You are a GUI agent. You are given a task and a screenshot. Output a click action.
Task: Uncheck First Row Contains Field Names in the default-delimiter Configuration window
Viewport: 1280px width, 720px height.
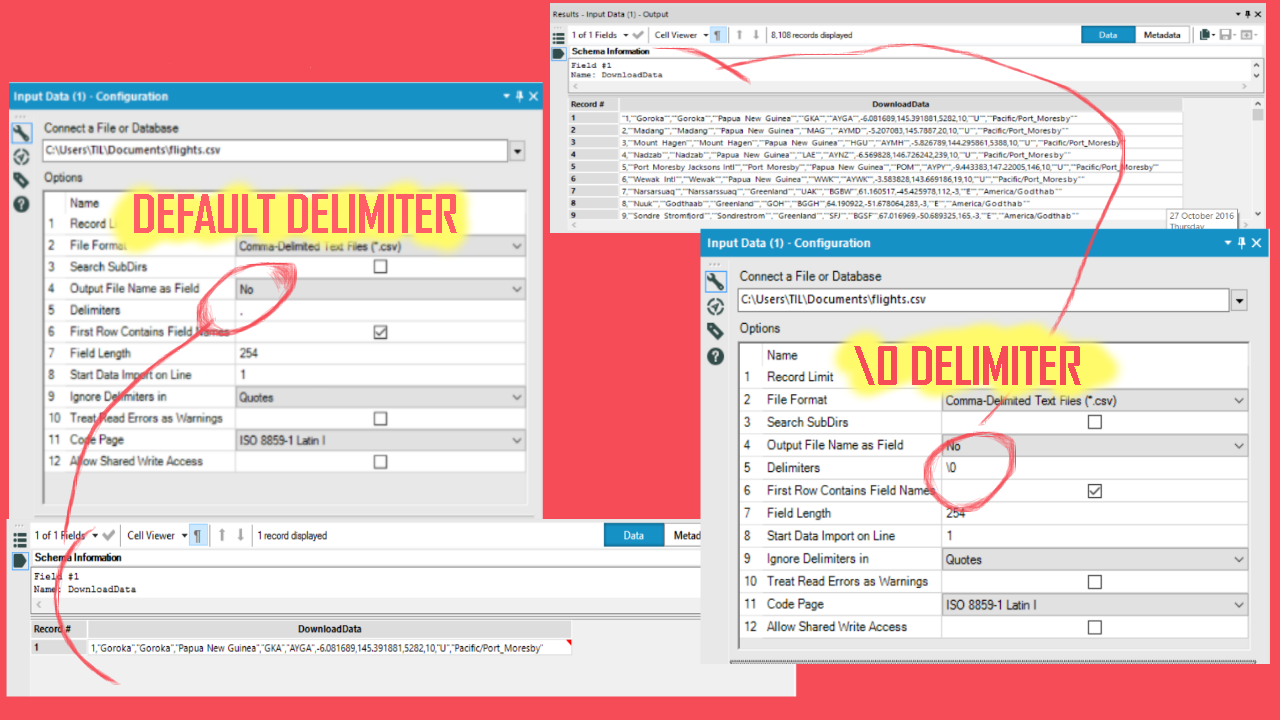380,332
